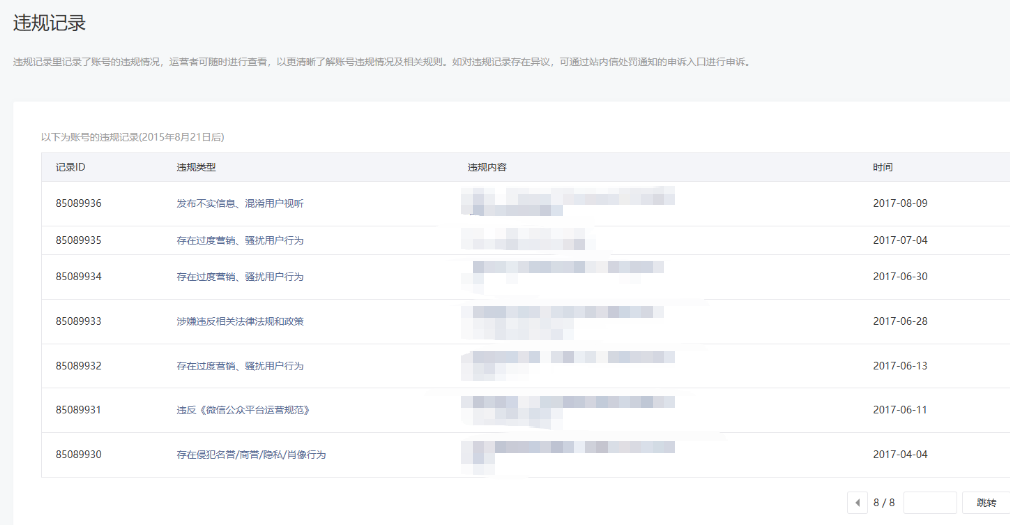Click the 时间 column header
Image resolution: width=1010 pixels, height=525 pixels.
click(882, 167)
